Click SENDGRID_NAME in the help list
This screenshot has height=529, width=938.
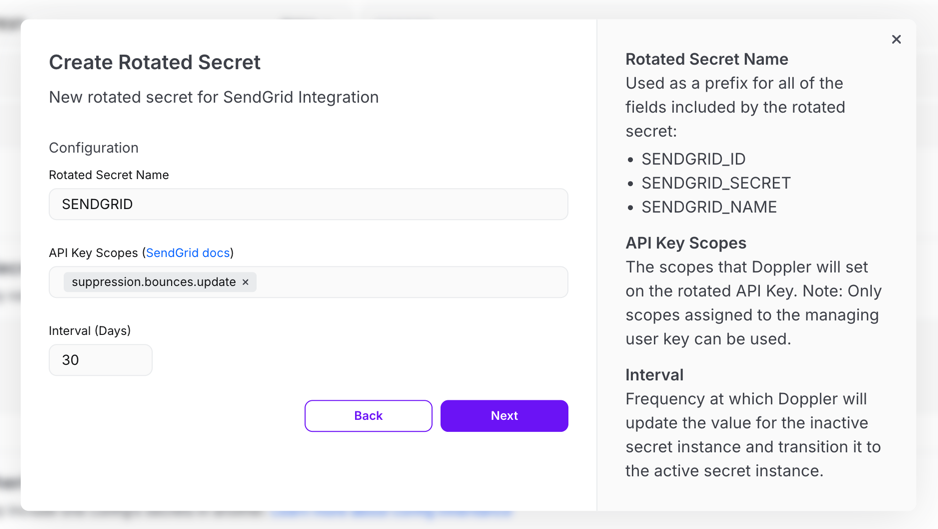(708, 207)
